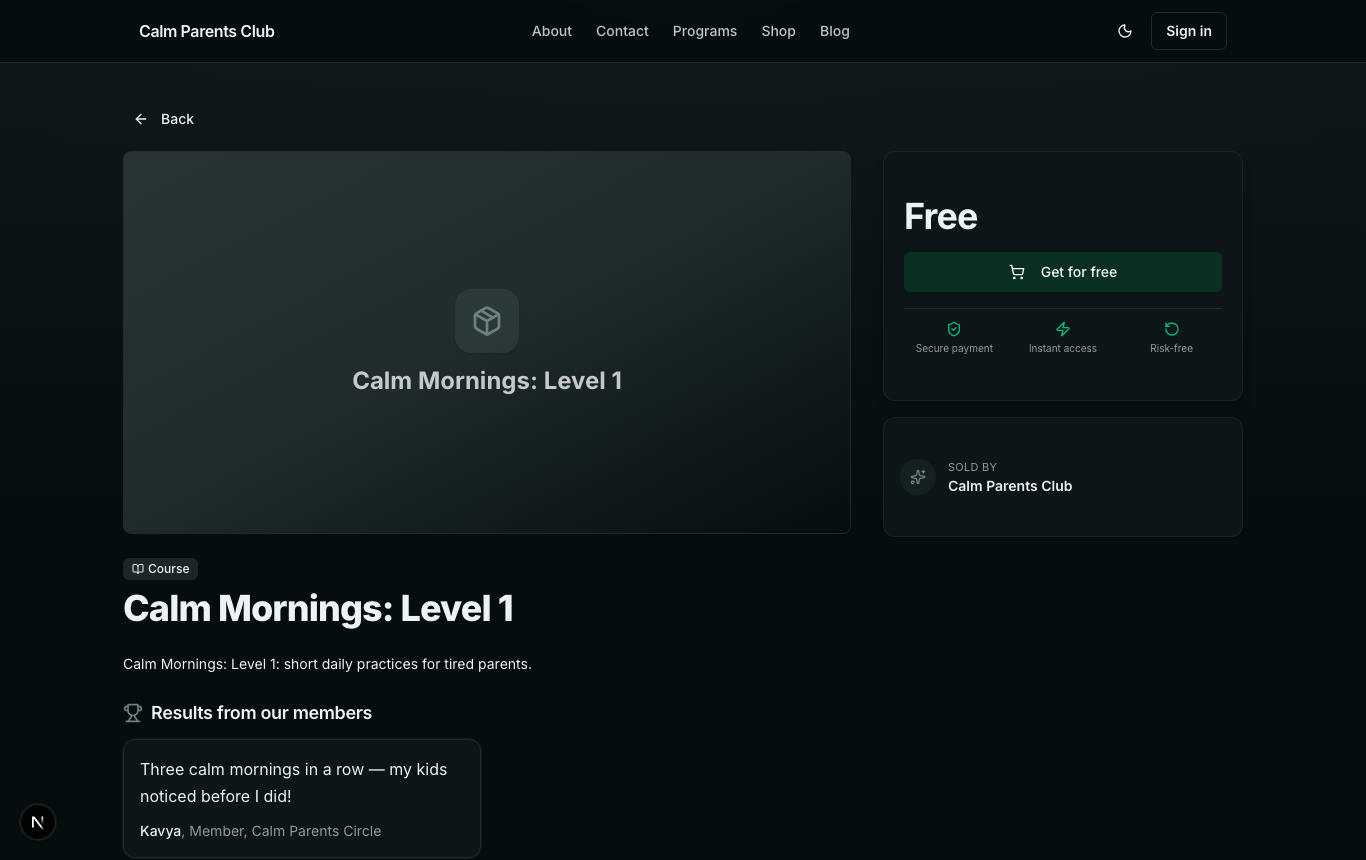1366x860 pixels.
Task: Click the Results from our members heading
Action: point(261,713)
